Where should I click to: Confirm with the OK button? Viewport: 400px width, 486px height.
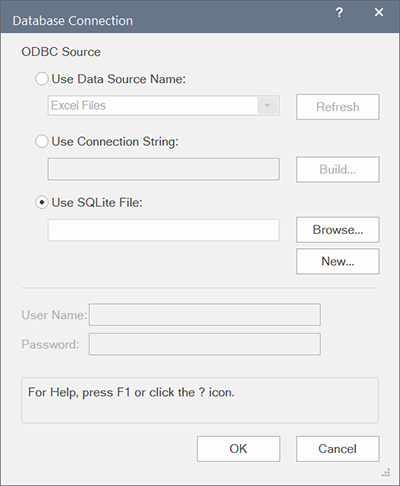238,449
